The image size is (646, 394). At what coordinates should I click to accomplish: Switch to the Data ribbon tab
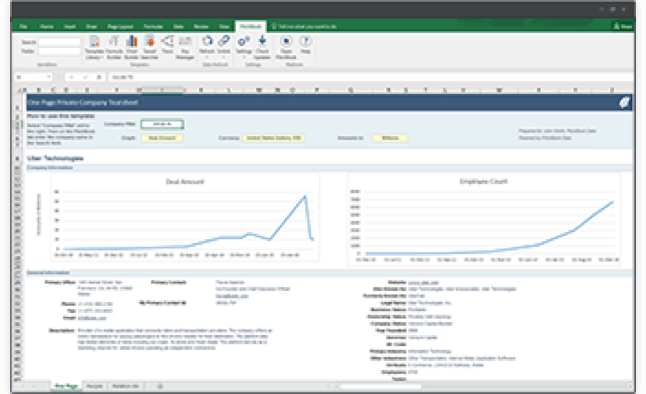pos(178,26)
